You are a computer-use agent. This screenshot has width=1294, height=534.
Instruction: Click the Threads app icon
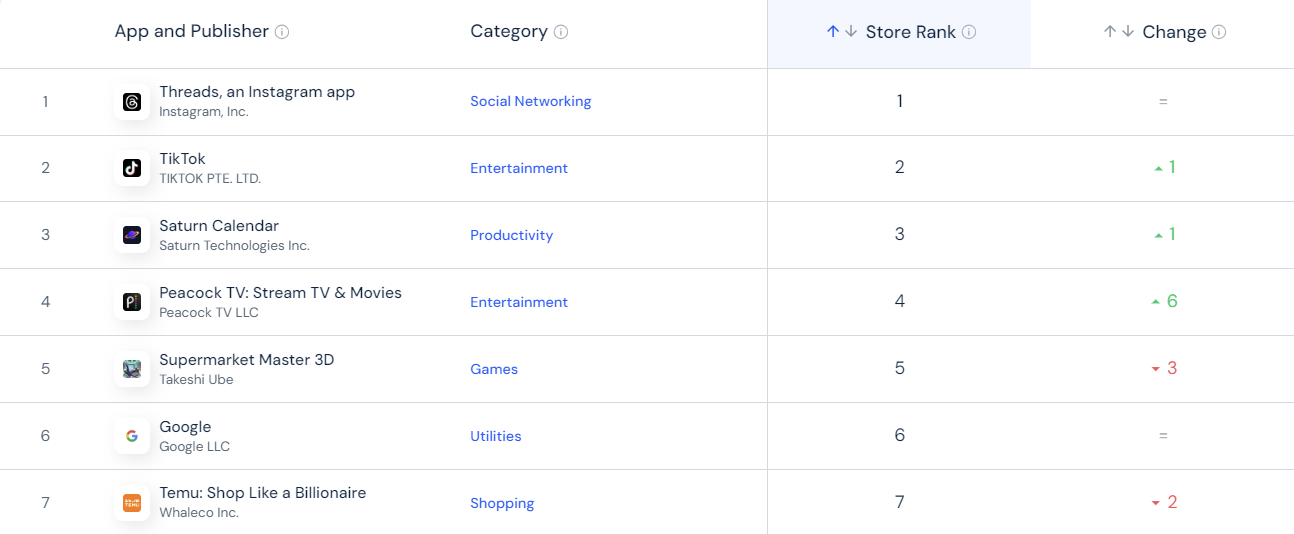[x=132, y=102]
